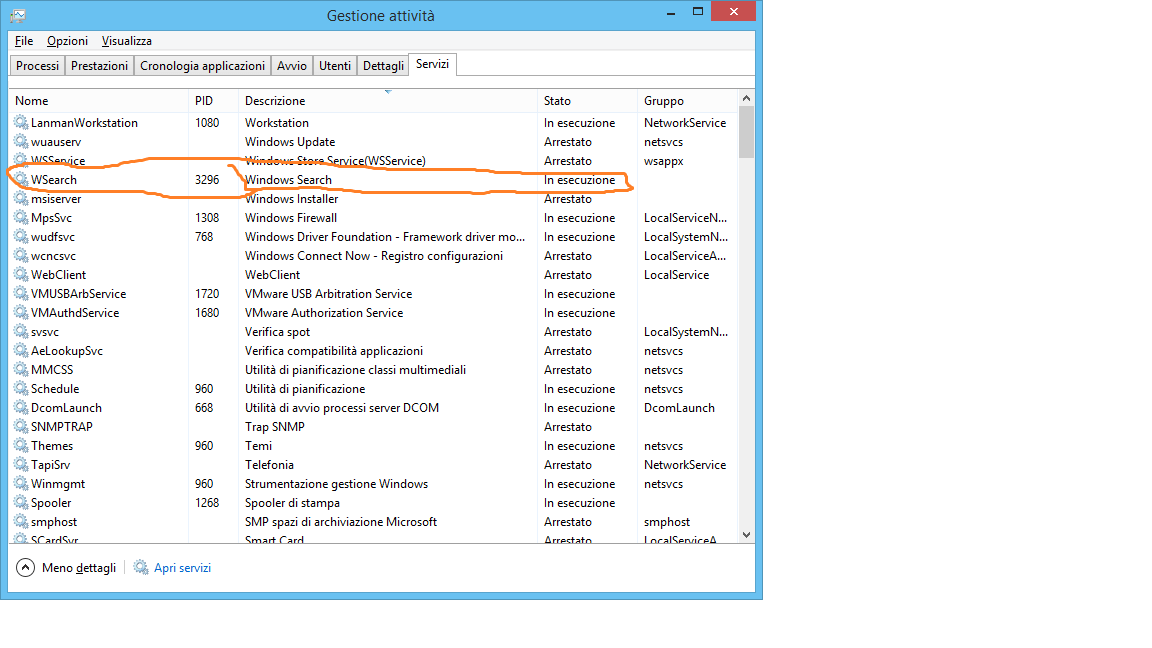This screenshot has width=1152, height=648.
Task: Select the VMware Authorization Service description
Action: [323, 312]
